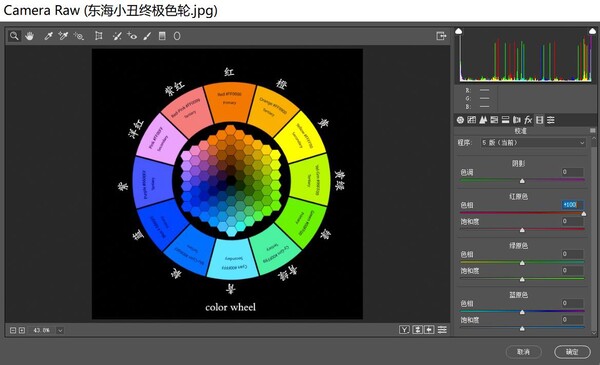Select the Targeted Adjustment tool
This screenshot has width=600, height=365.
[79, 36]
